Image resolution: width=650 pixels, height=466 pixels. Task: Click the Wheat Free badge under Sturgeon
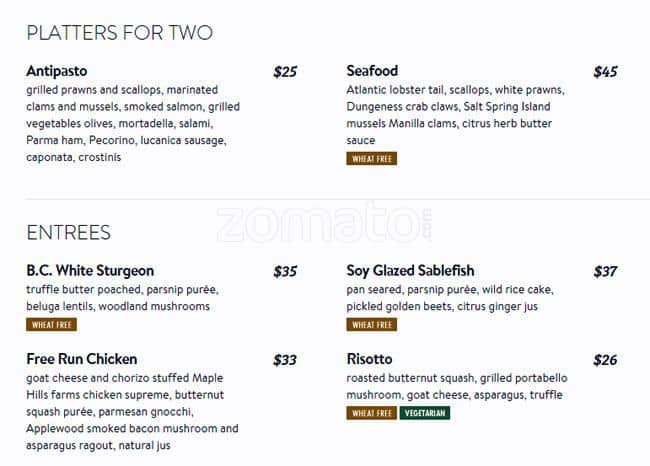pos(52,325)
